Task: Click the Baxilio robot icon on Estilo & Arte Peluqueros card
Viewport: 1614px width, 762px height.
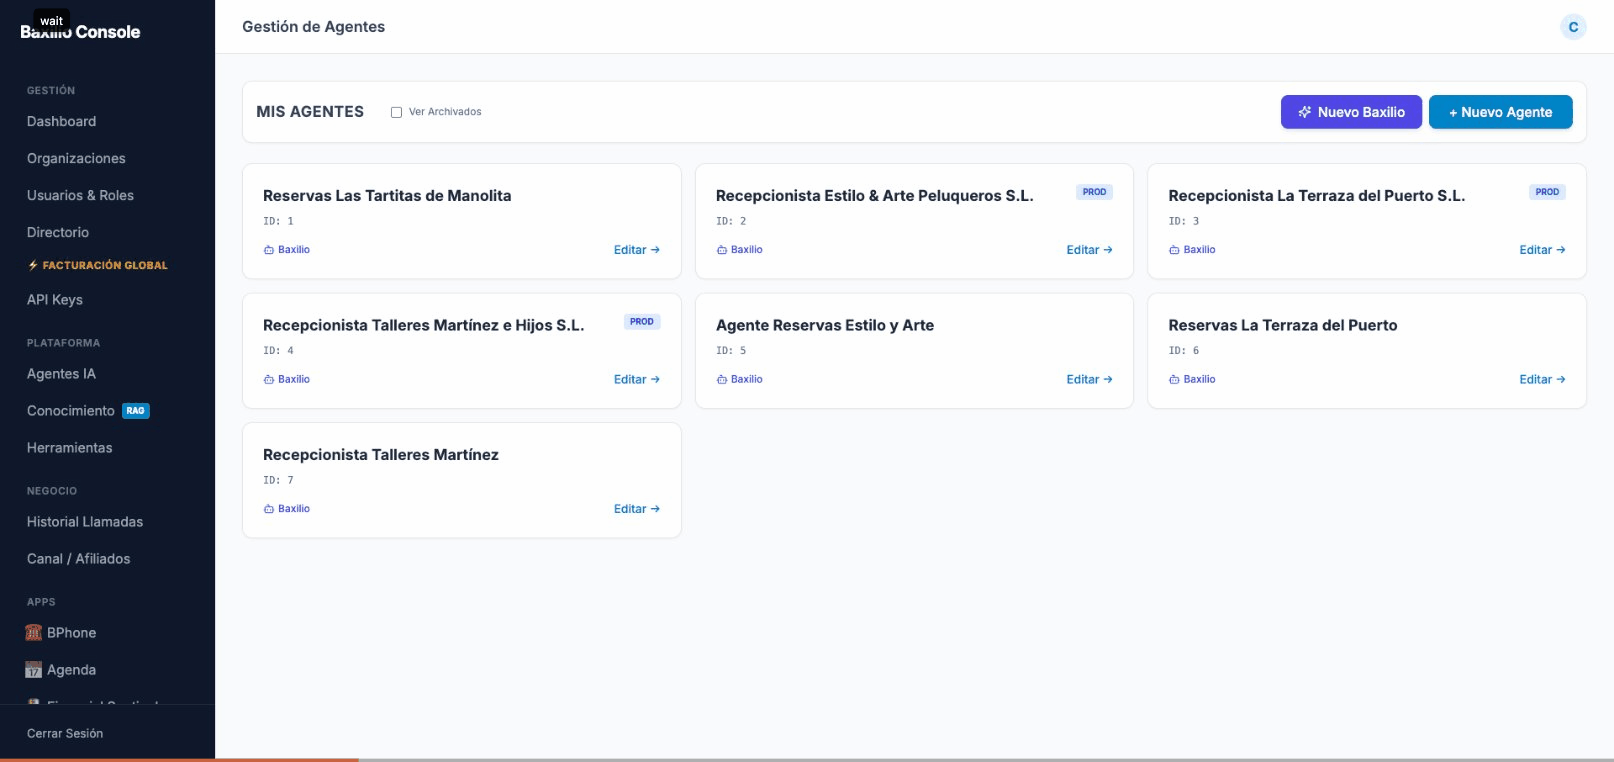Action: tap(722, 250)
